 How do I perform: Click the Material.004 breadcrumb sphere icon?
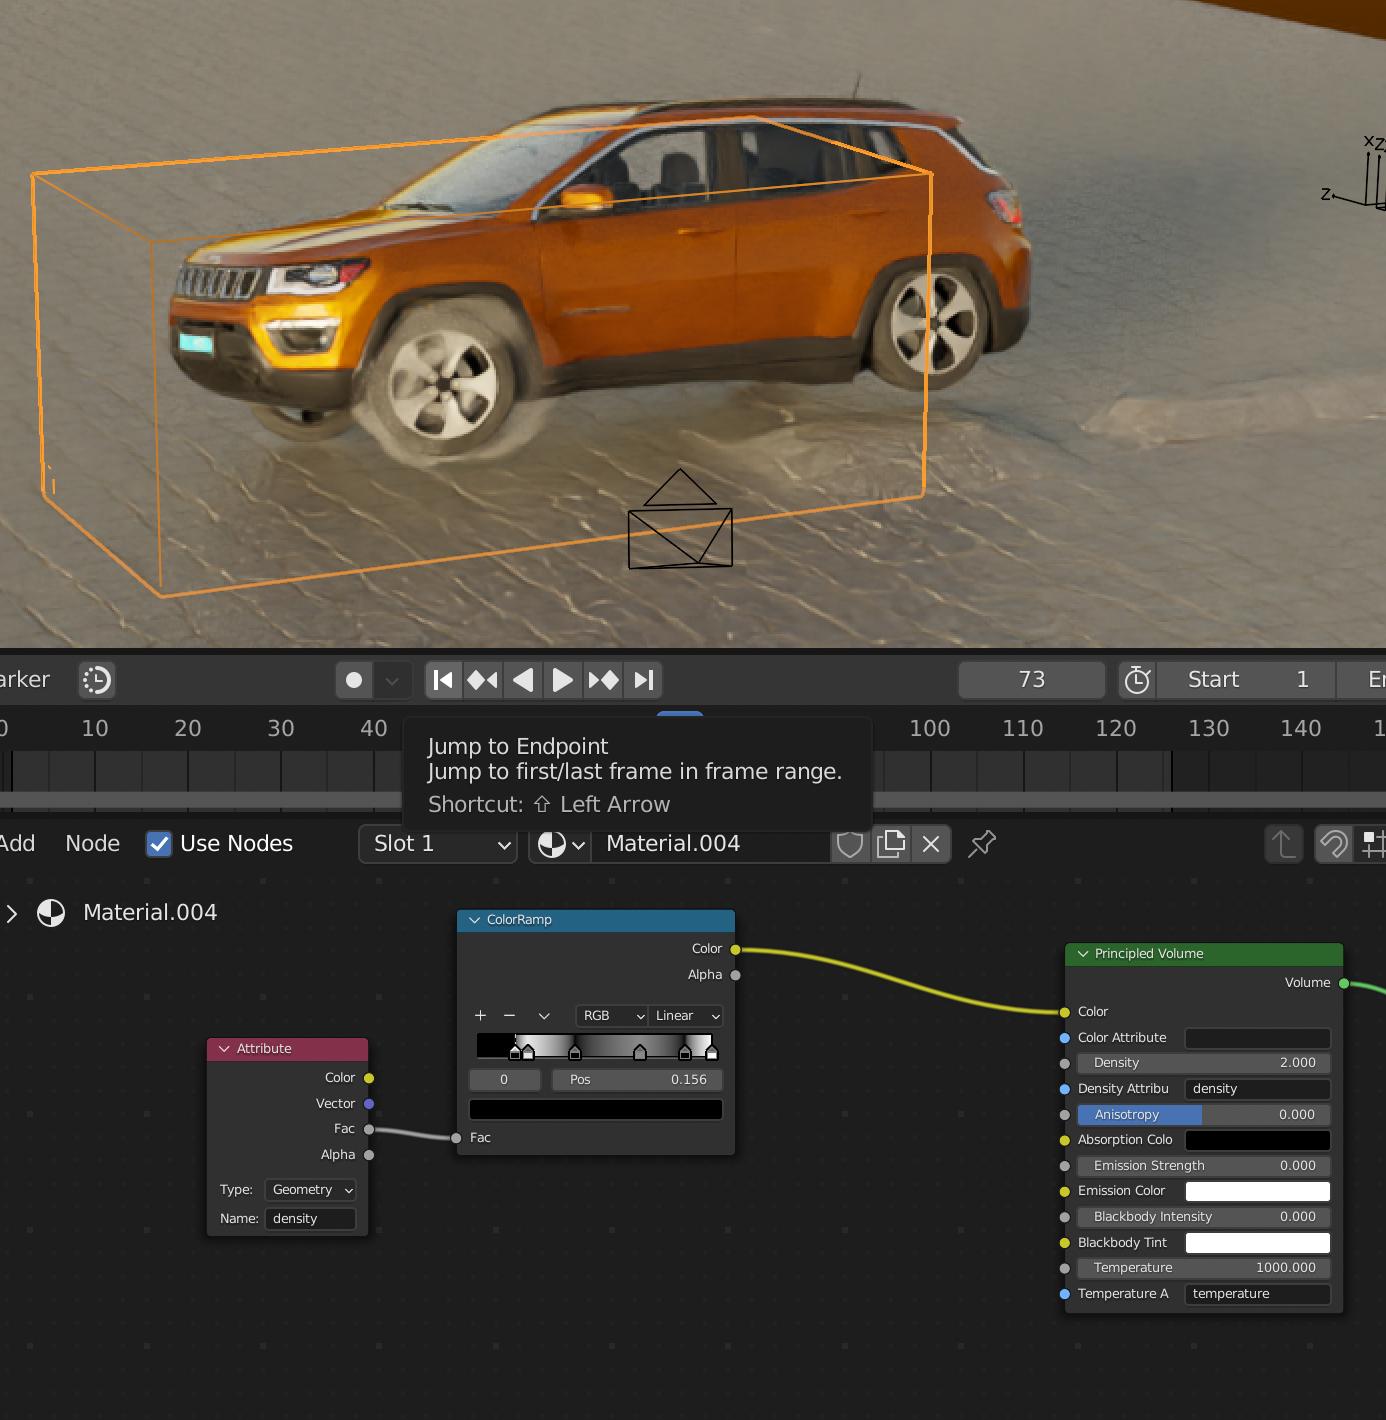(x=51, y=913)
